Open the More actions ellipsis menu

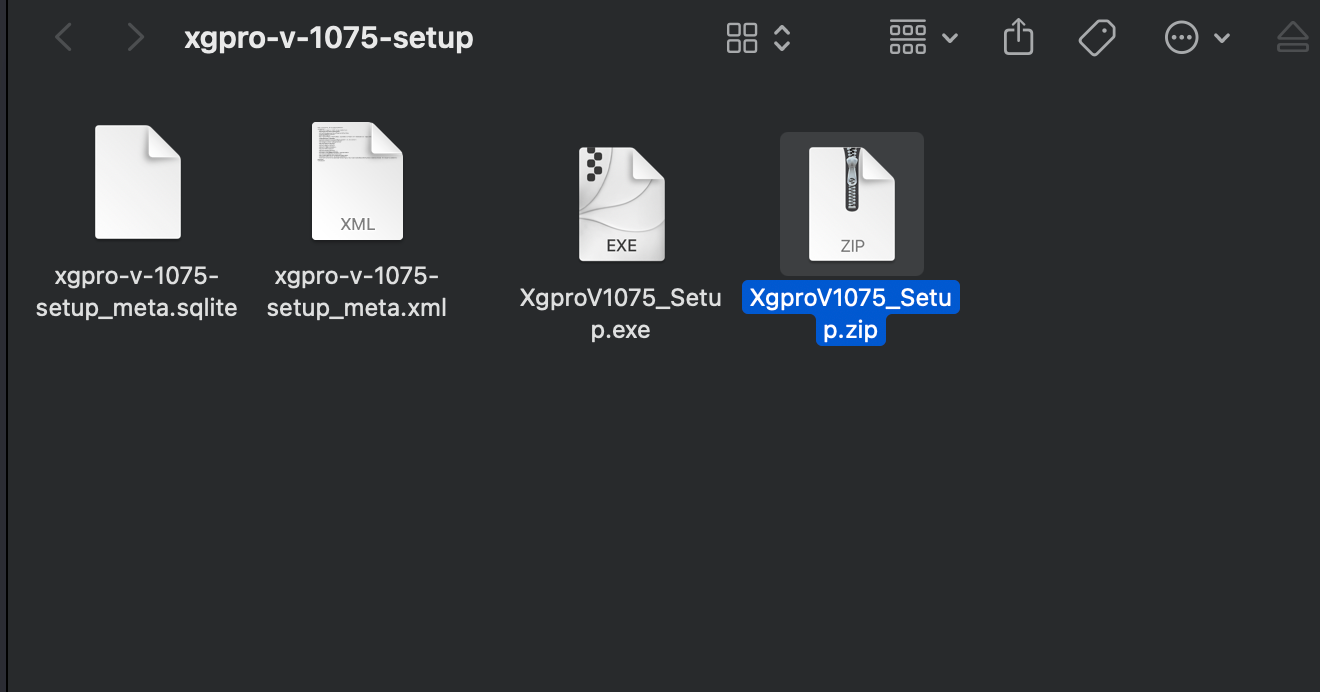[1181, 38]
